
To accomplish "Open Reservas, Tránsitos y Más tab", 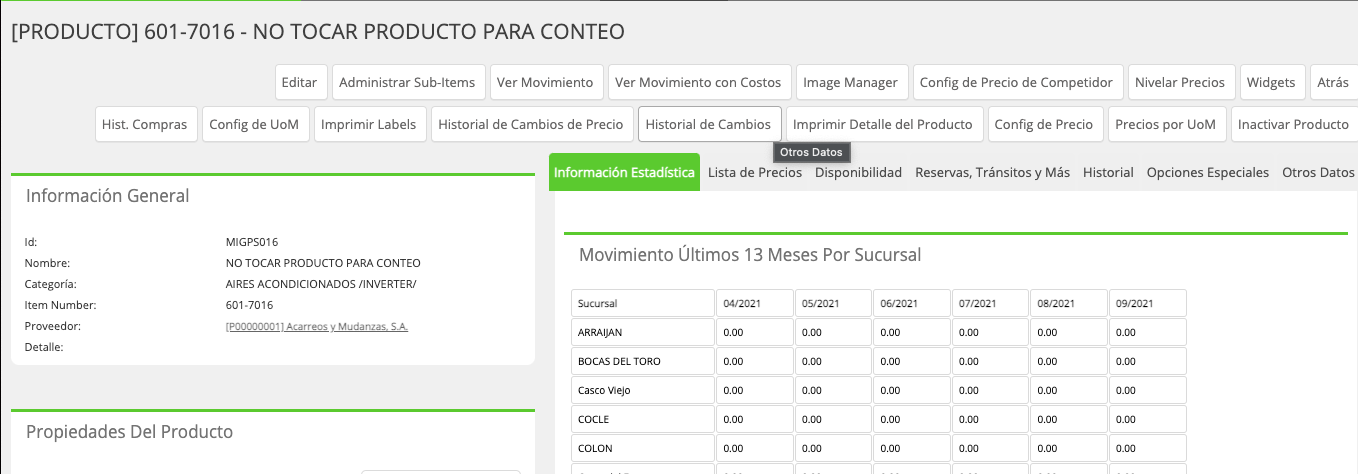I will 992,172.
